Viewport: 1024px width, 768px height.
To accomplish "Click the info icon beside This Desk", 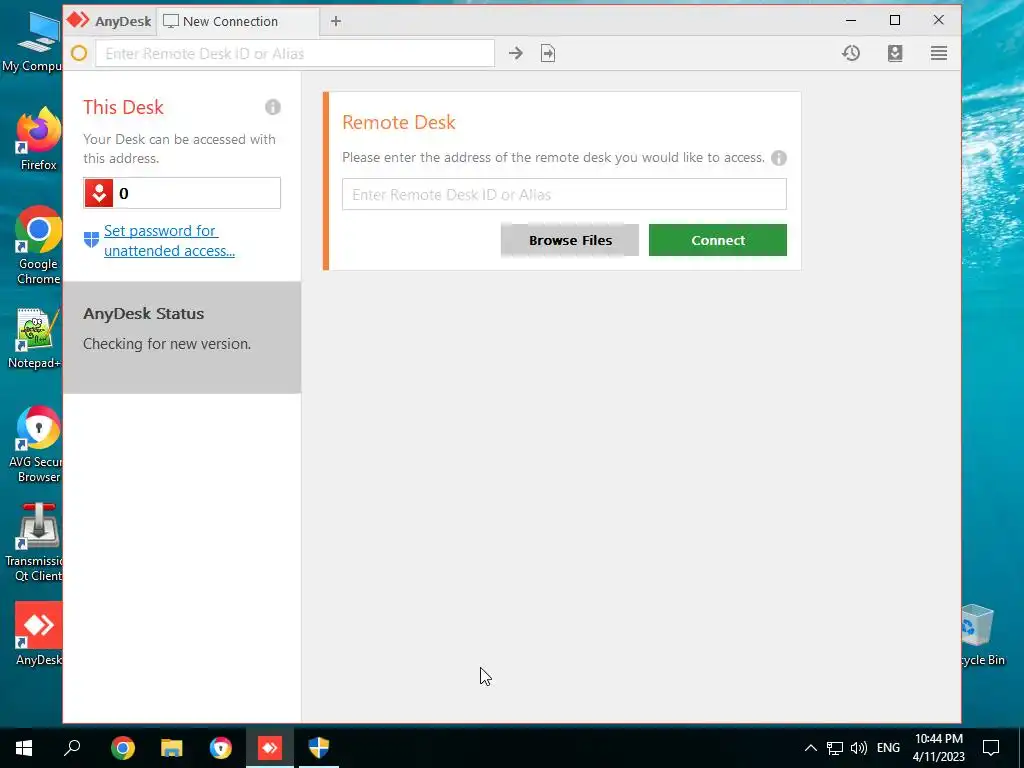I will point(273,107).
